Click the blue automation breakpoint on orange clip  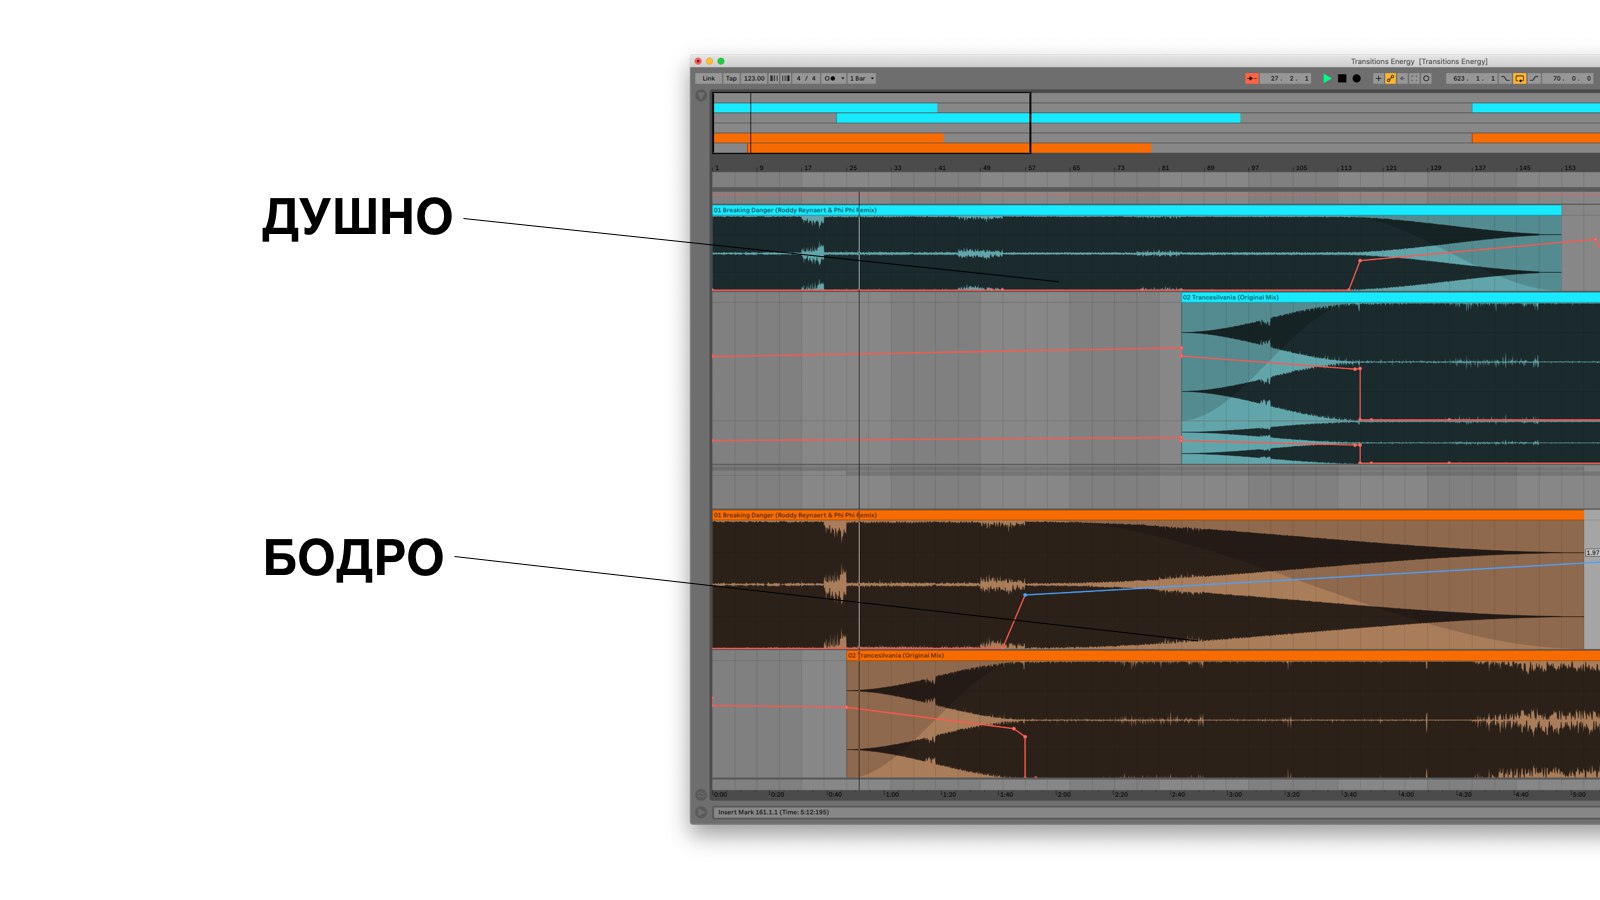tap(1025, 595)
